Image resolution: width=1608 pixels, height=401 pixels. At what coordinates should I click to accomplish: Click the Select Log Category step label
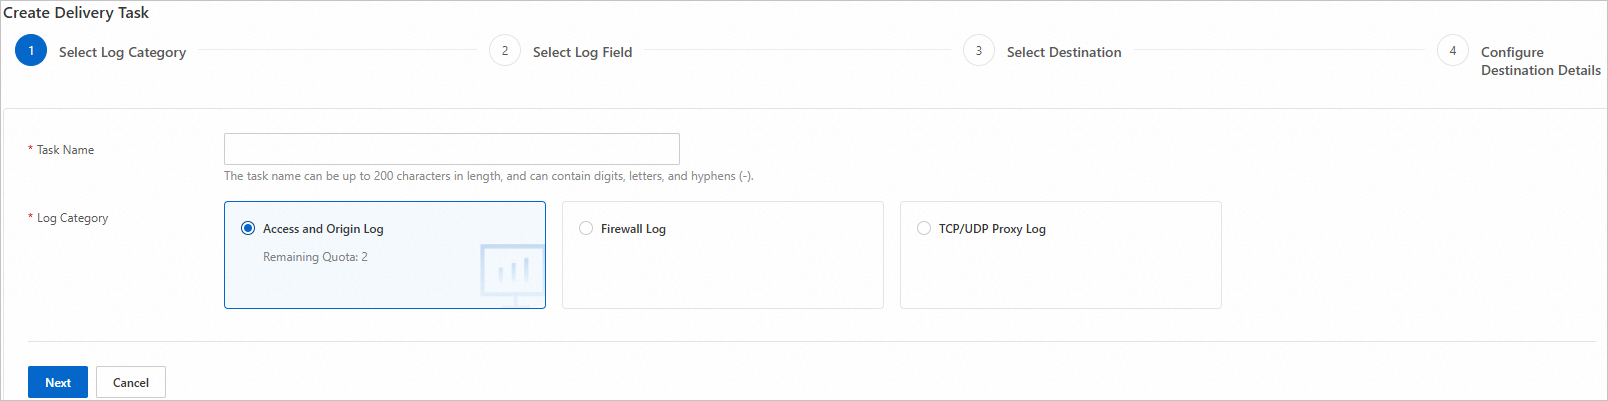(x=122, y=52)
